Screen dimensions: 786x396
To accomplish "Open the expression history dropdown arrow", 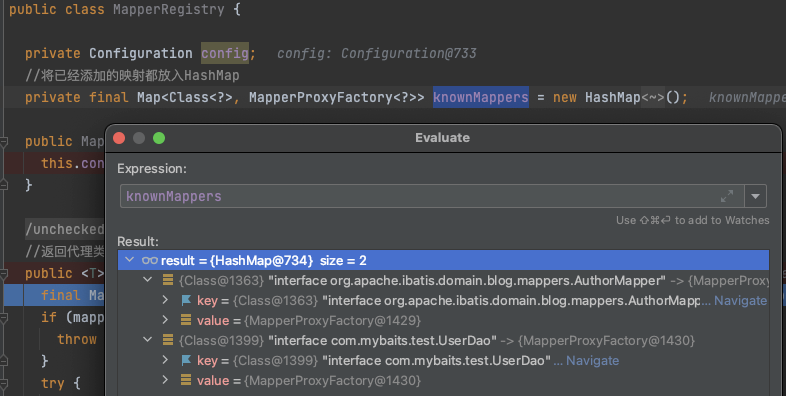I will [755, 196].
